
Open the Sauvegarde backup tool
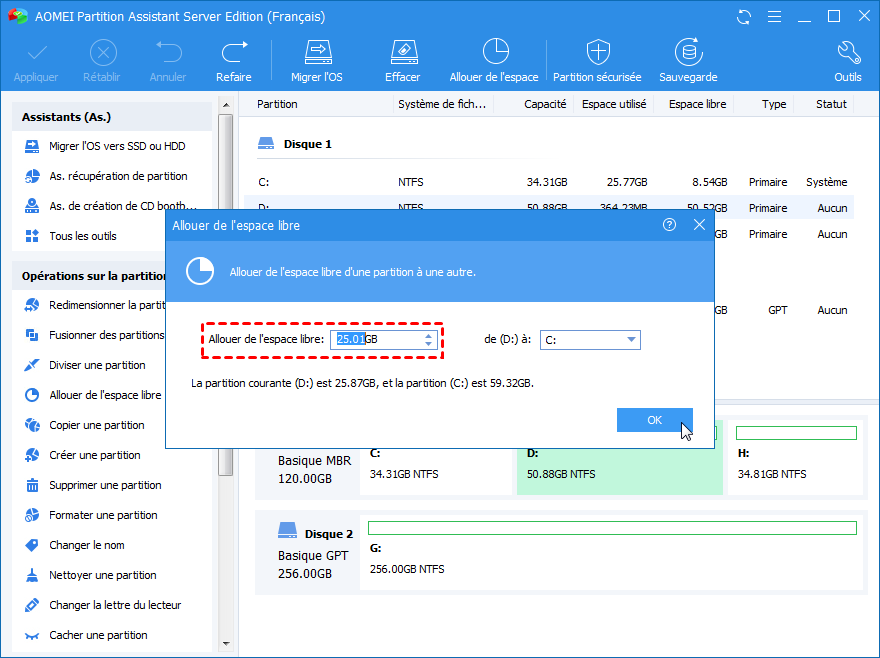click(x=688, y=61)
